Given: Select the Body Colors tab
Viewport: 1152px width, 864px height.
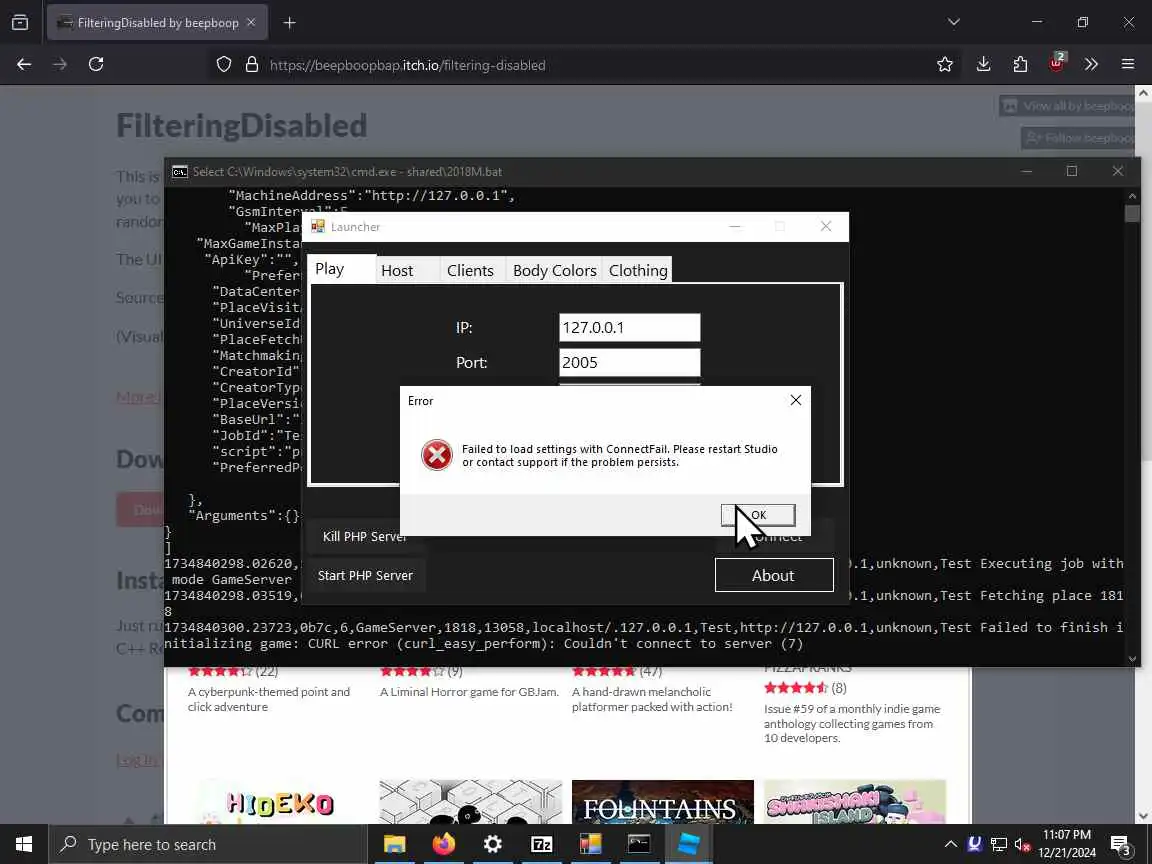Looking at the screenshot, I should (554, 270).
